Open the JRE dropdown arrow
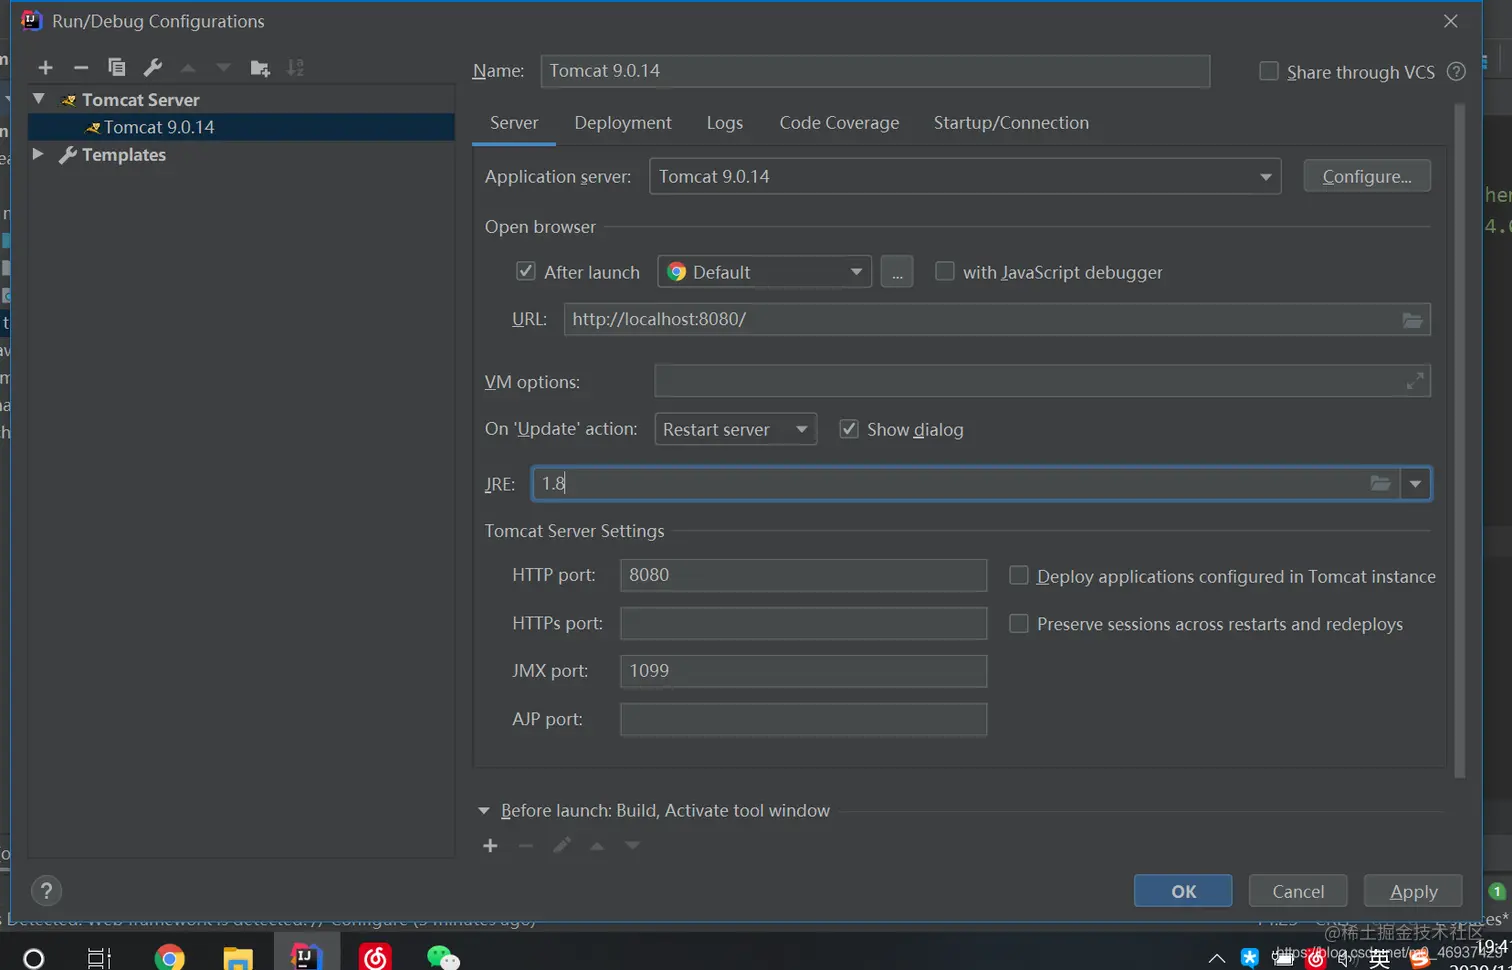 1415,484
